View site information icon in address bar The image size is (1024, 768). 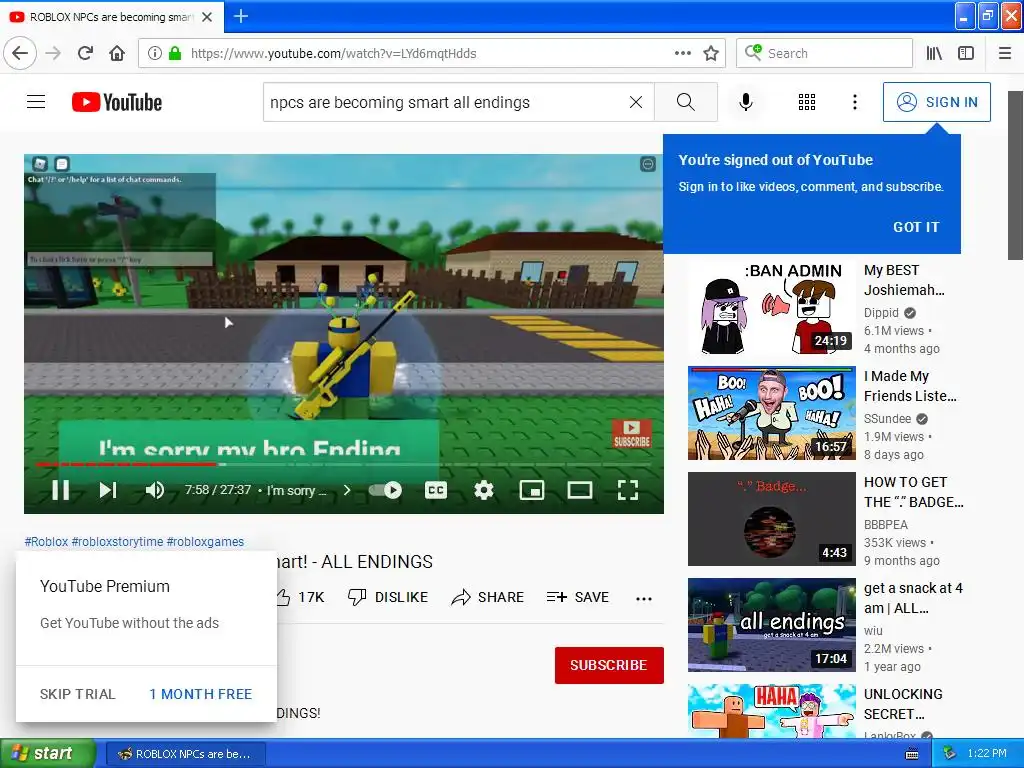coord(154,53)
